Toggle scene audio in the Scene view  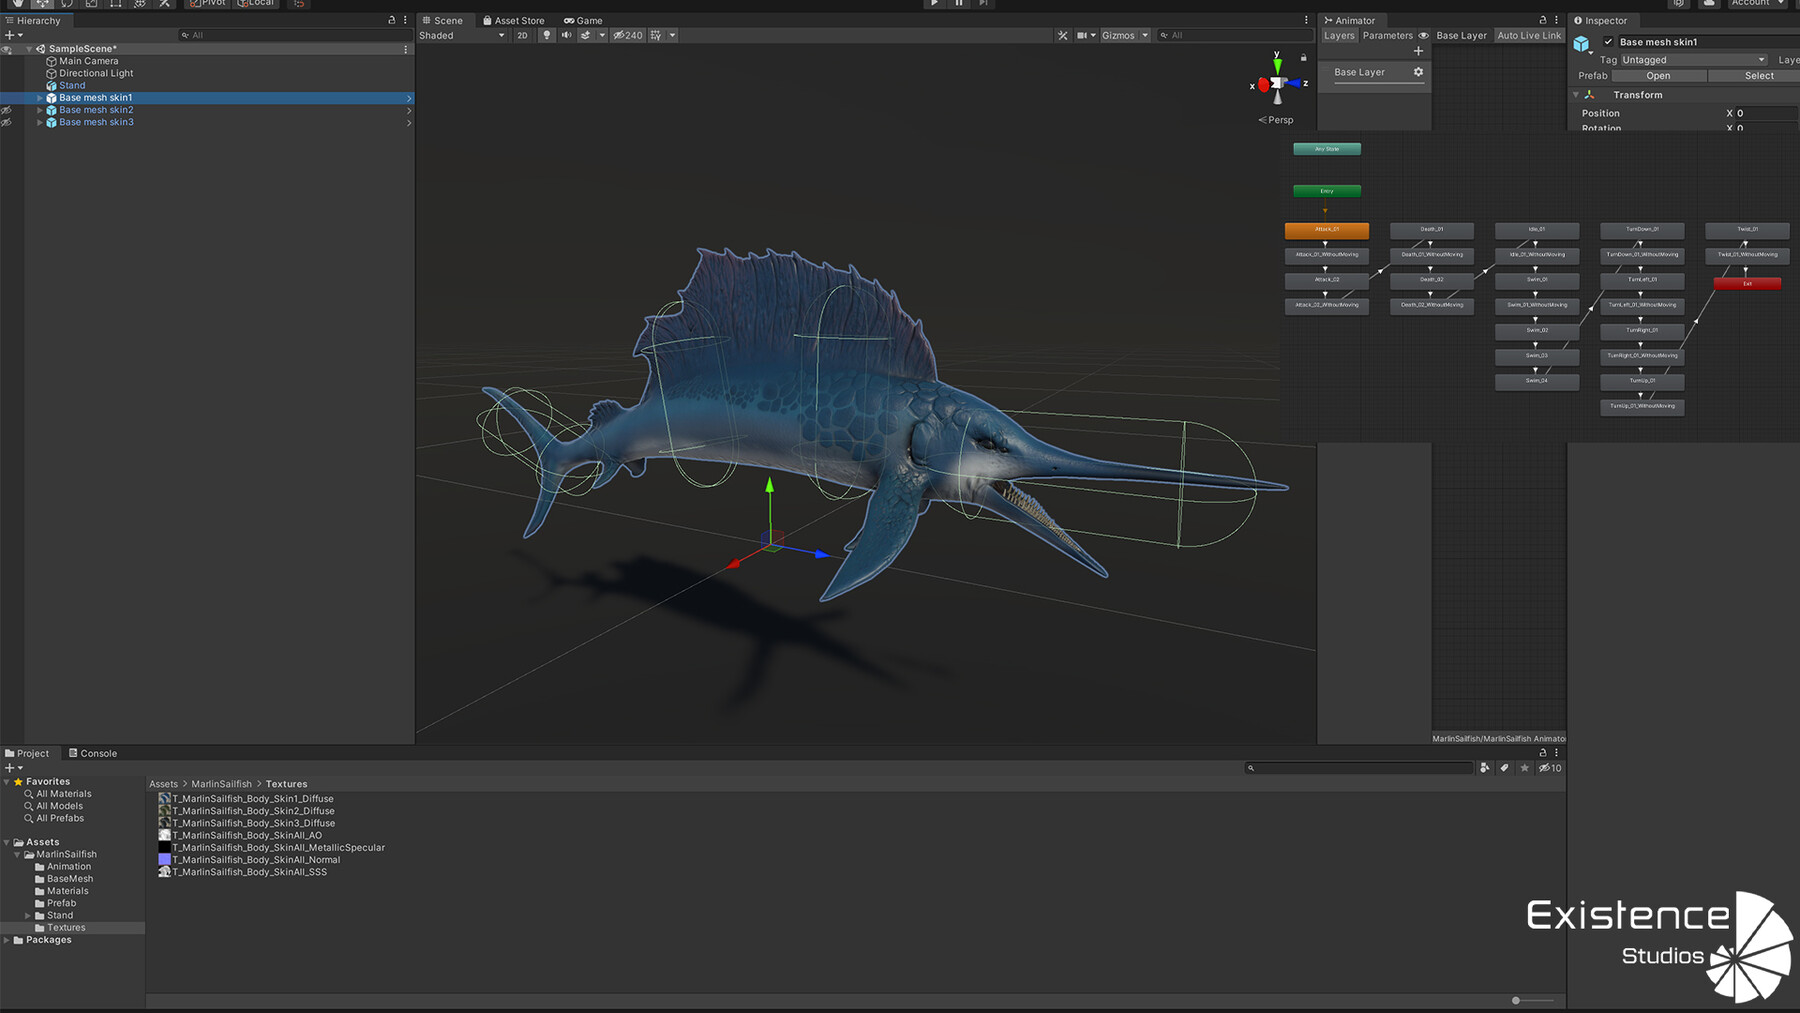point(567,35)
